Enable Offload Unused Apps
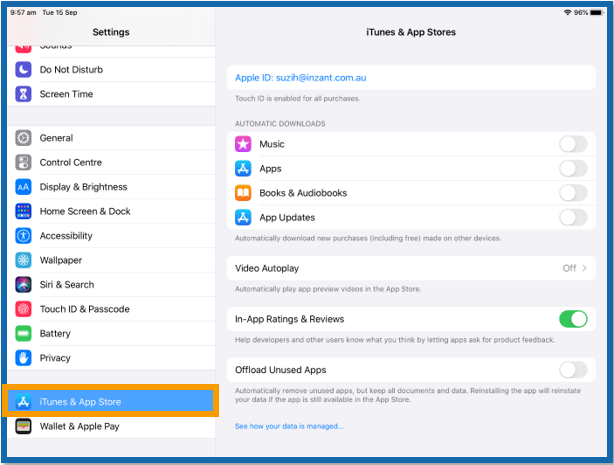 (573, 370)
